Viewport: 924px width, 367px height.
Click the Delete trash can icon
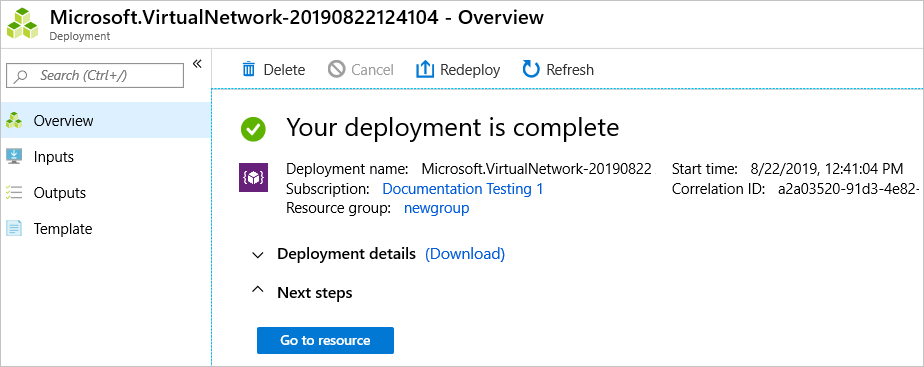click(x=249, y=70)
